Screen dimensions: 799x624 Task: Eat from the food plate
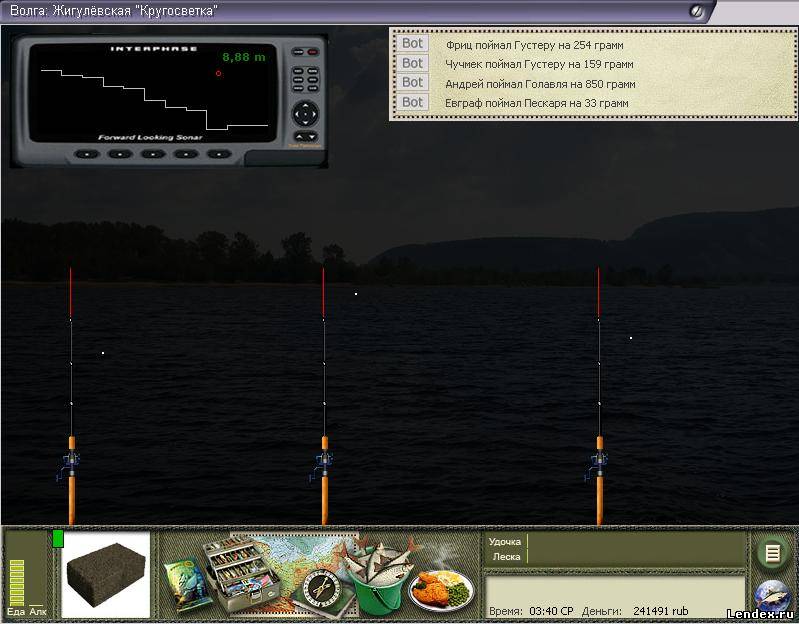(x=441, y=590)
